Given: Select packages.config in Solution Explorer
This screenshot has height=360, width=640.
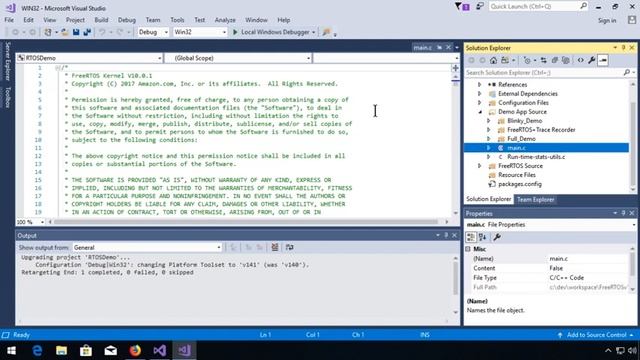Looking at the screenshot, I should click(x=520, y=184).
